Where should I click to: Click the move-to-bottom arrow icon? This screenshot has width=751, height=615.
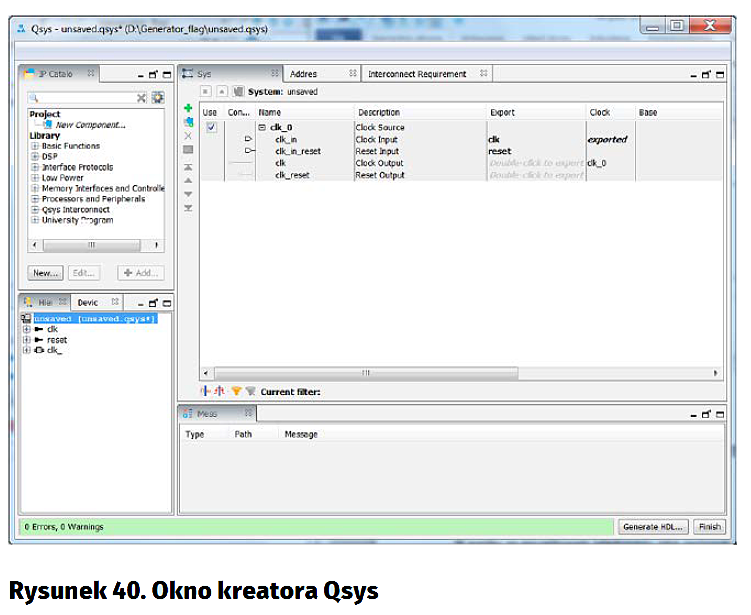(x=188, y=208)
